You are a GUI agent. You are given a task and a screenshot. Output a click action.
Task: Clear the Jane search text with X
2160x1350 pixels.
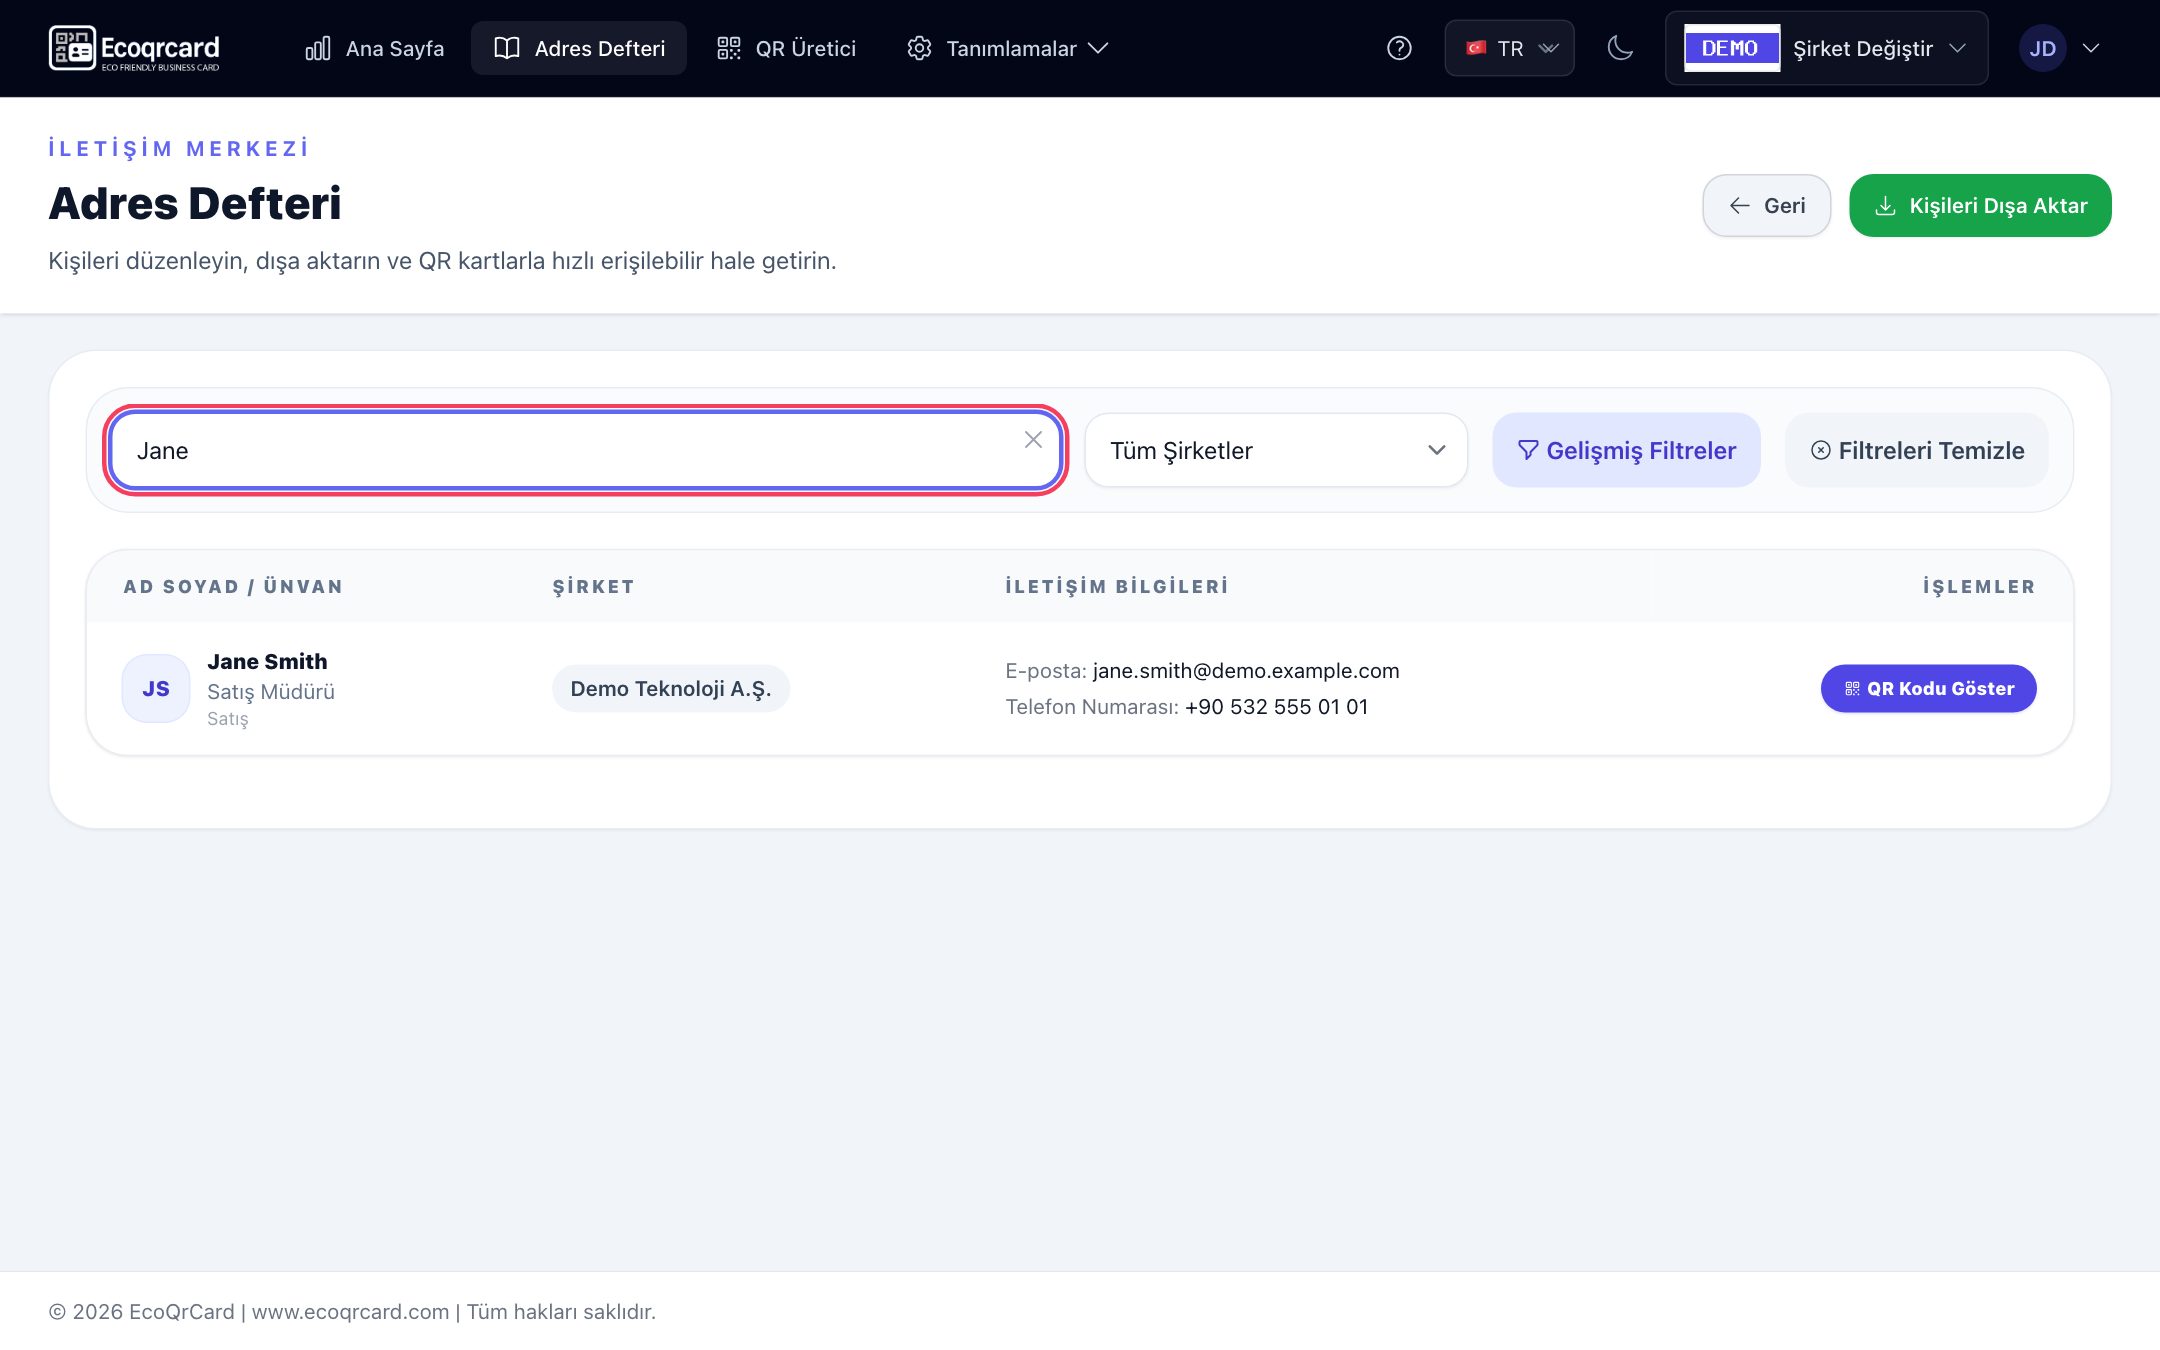(1033, 440)
